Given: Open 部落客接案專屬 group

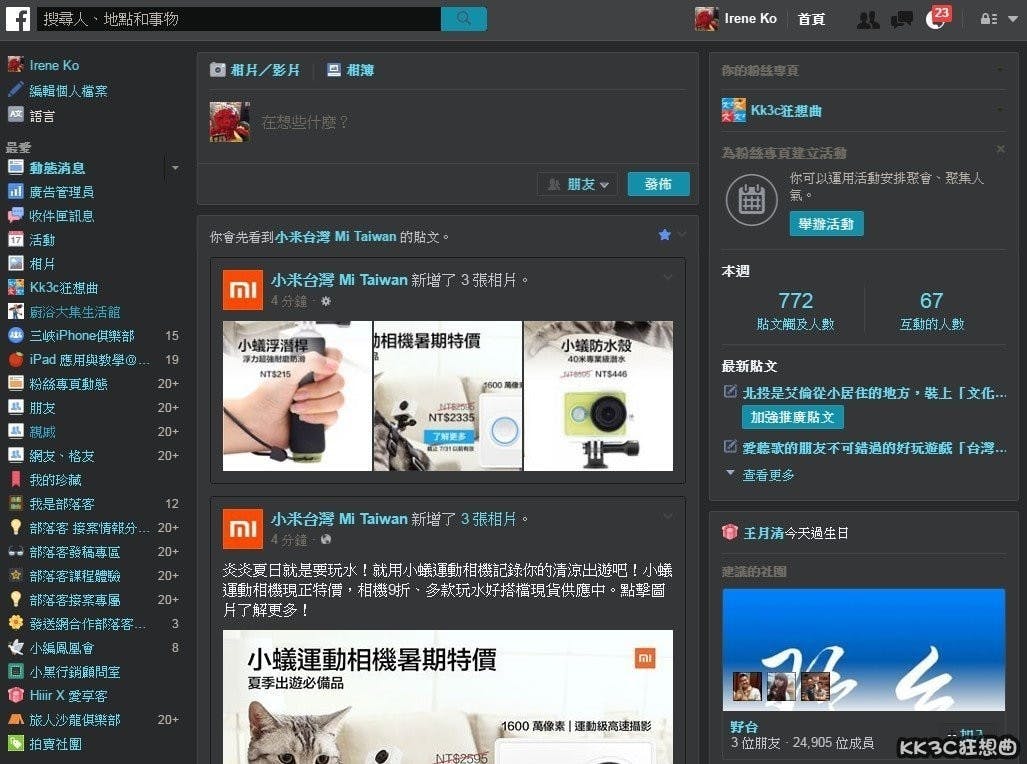Looking at the screenshot, I should (x=75, y=600).
